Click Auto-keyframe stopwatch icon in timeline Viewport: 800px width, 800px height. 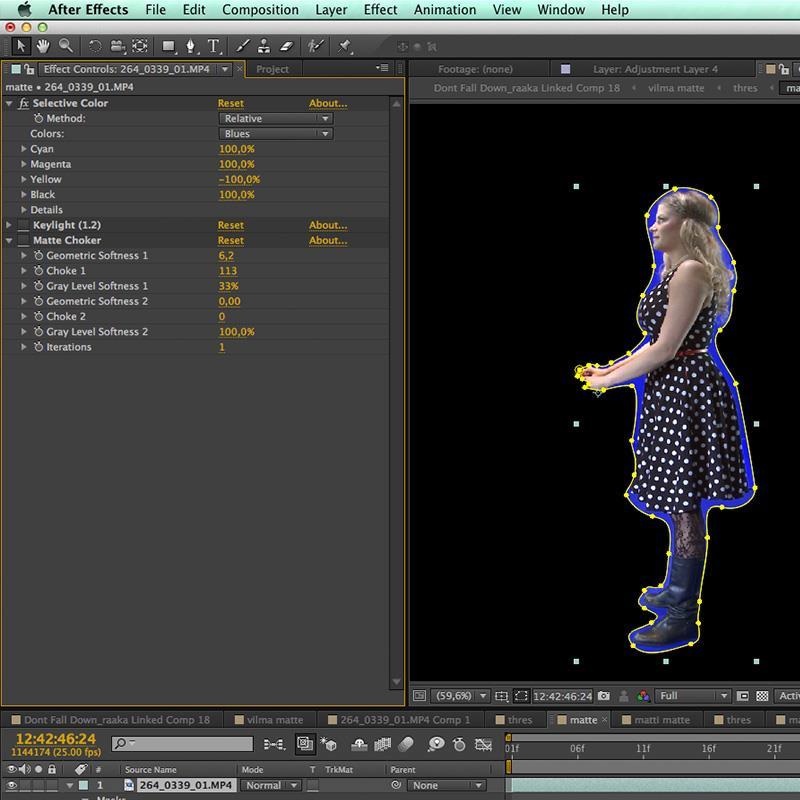click(x=459, y=744)
